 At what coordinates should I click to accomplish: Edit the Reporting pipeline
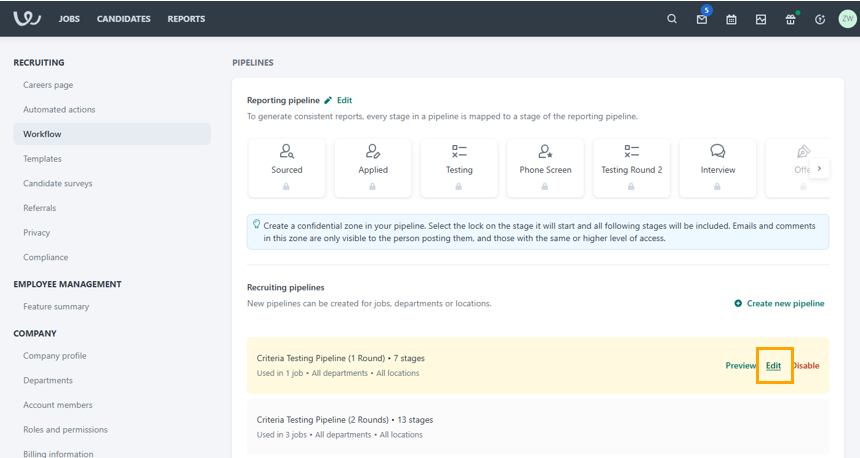click(x=338, y=100)
